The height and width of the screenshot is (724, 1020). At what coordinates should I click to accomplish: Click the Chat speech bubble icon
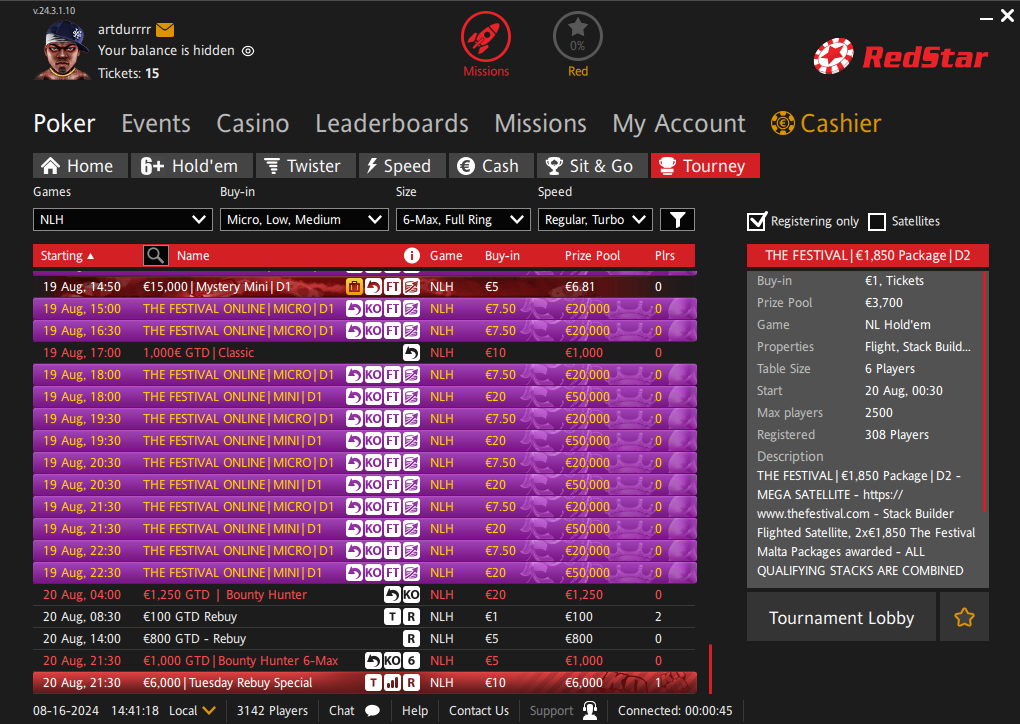coord(372,710)
